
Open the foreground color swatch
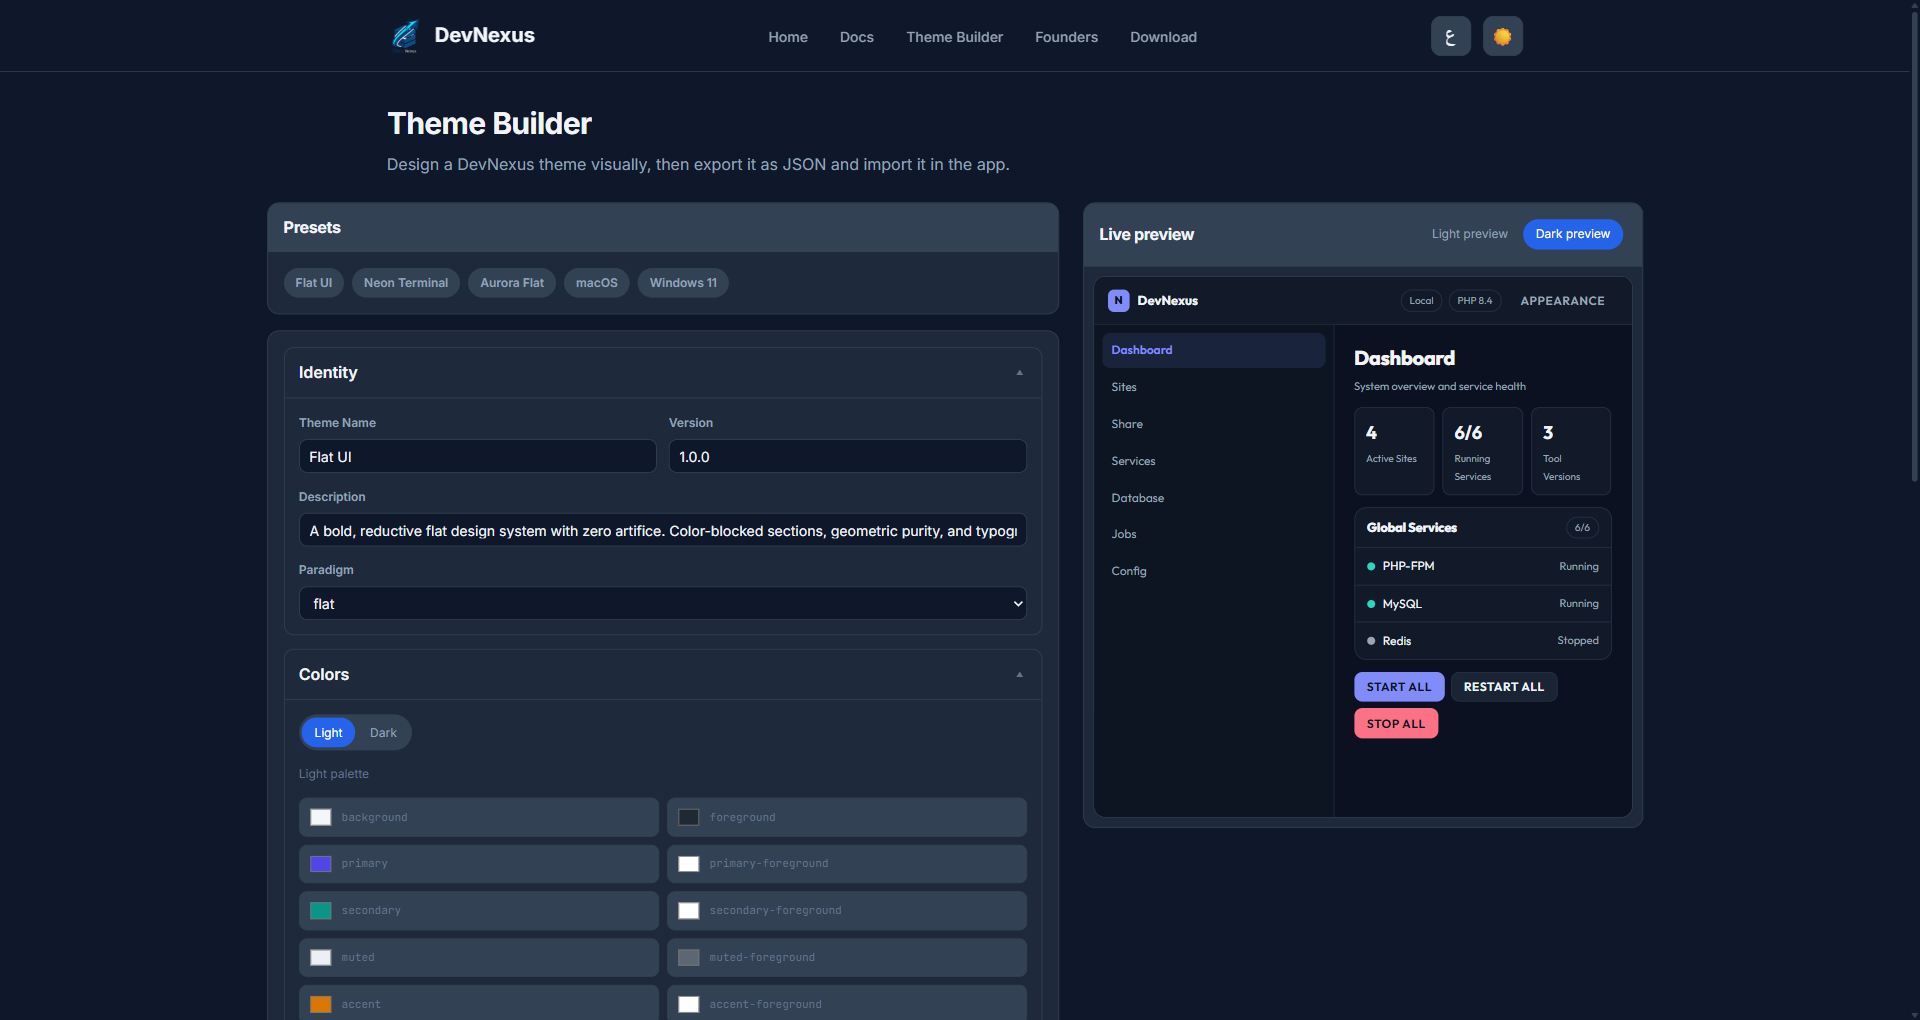point(689,817)
